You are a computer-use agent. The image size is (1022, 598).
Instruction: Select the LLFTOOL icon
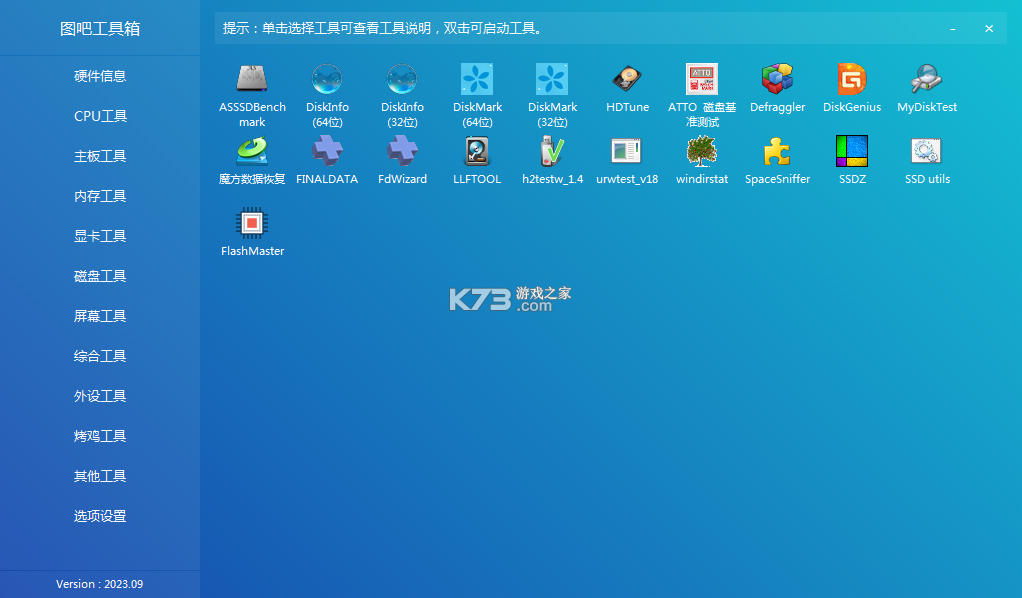click(x=477, y=151)
